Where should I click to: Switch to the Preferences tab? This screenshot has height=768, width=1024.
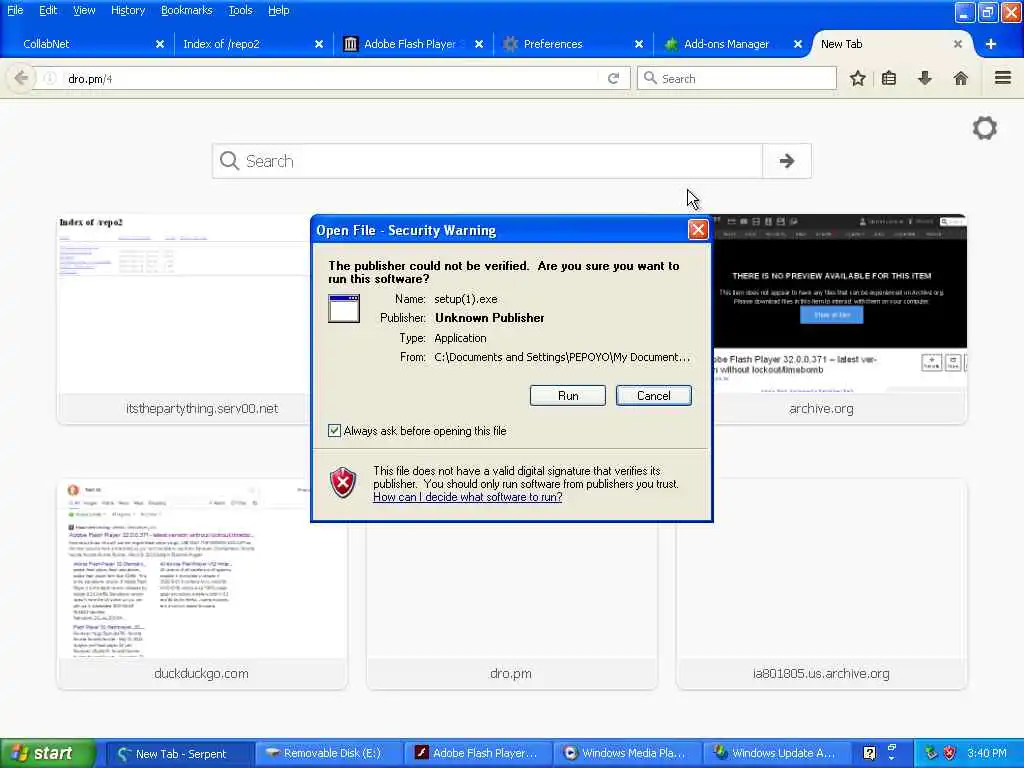point(568,44)
